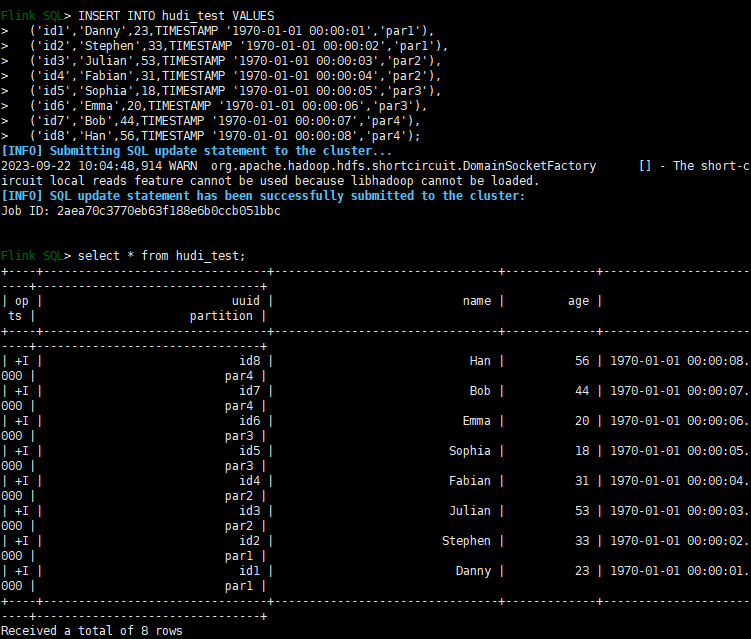Click '[INFO] Submitting SQL update statement' line
This screenshot has height=639, width=751.
pos(196,151)
